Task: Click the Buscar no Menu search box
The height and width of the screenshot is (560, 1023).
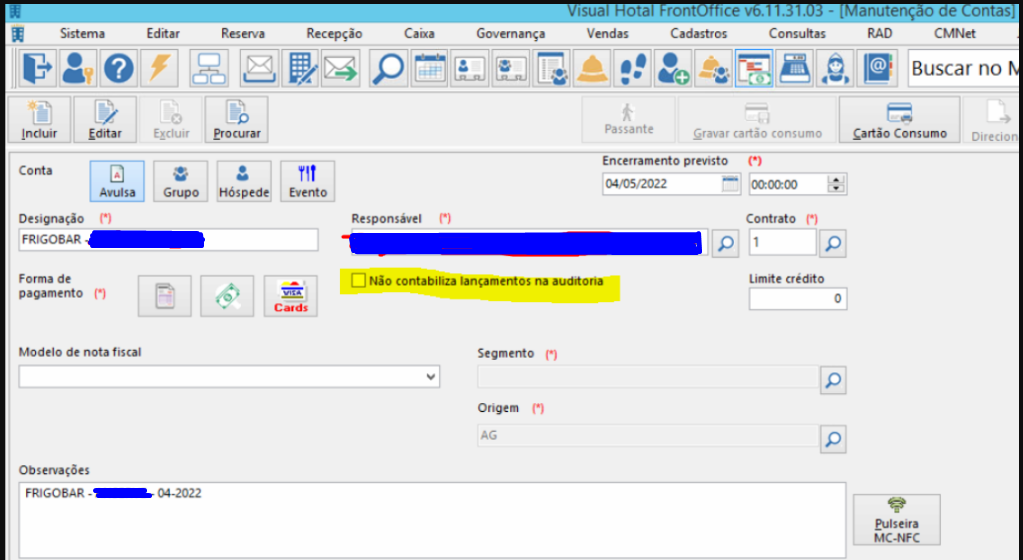Action: click(x=964, y=68)
